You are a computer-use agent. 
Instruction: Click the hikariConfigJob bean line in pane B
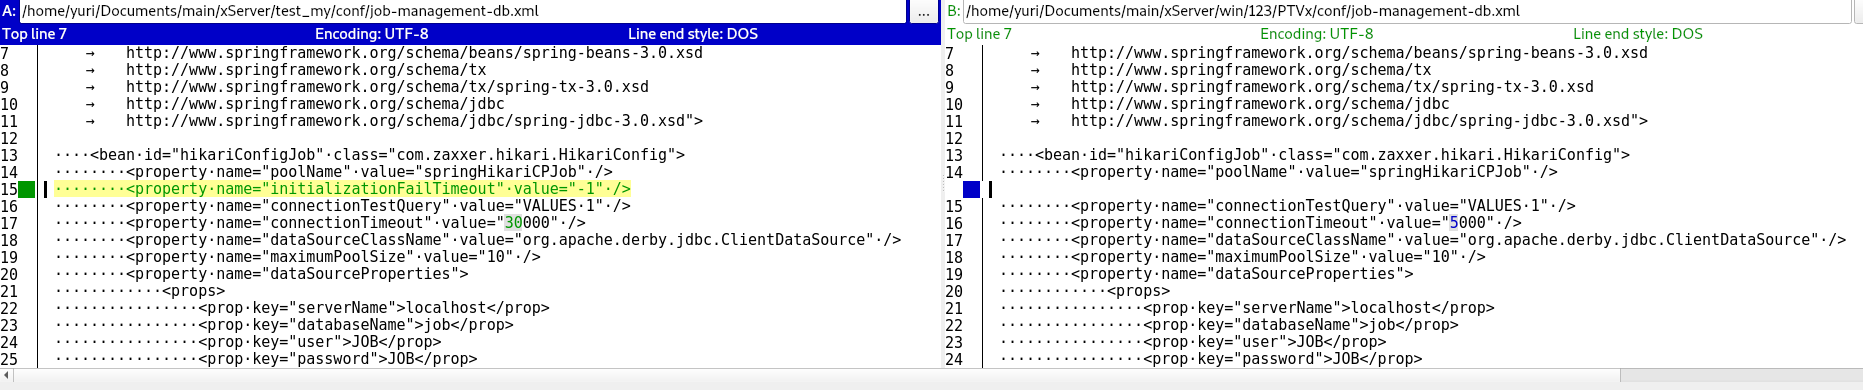click(x=1315, y=155)
